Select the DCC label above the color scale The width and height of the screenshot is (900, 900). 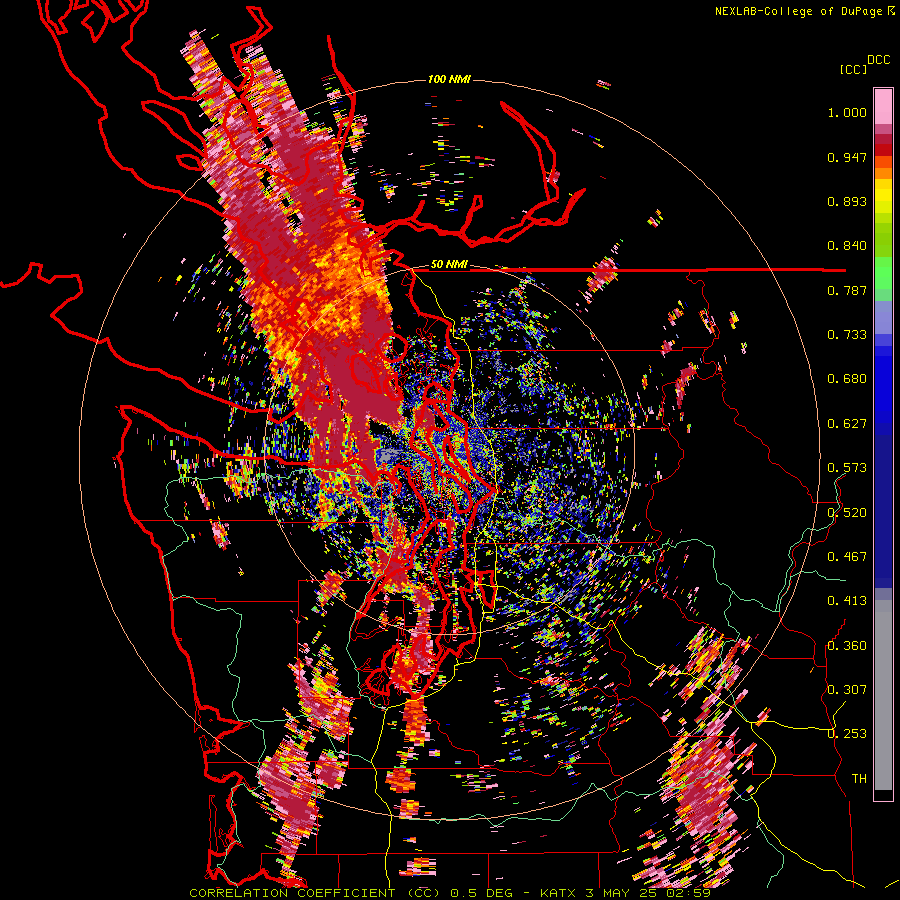tap(878, 60)
